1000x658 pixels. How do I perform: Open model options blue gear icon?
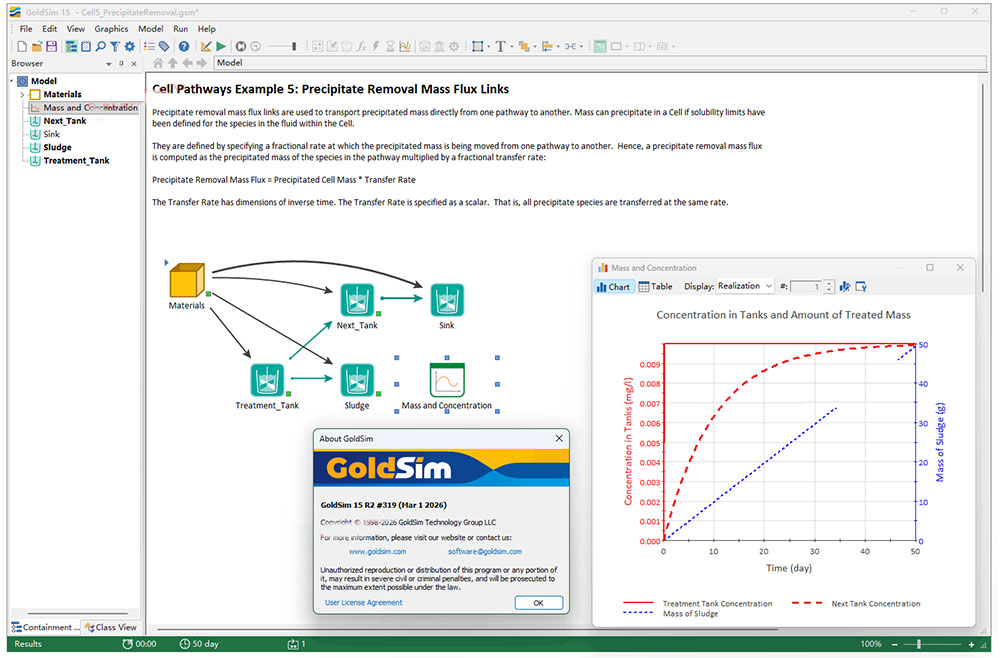(x=129, y=46)
